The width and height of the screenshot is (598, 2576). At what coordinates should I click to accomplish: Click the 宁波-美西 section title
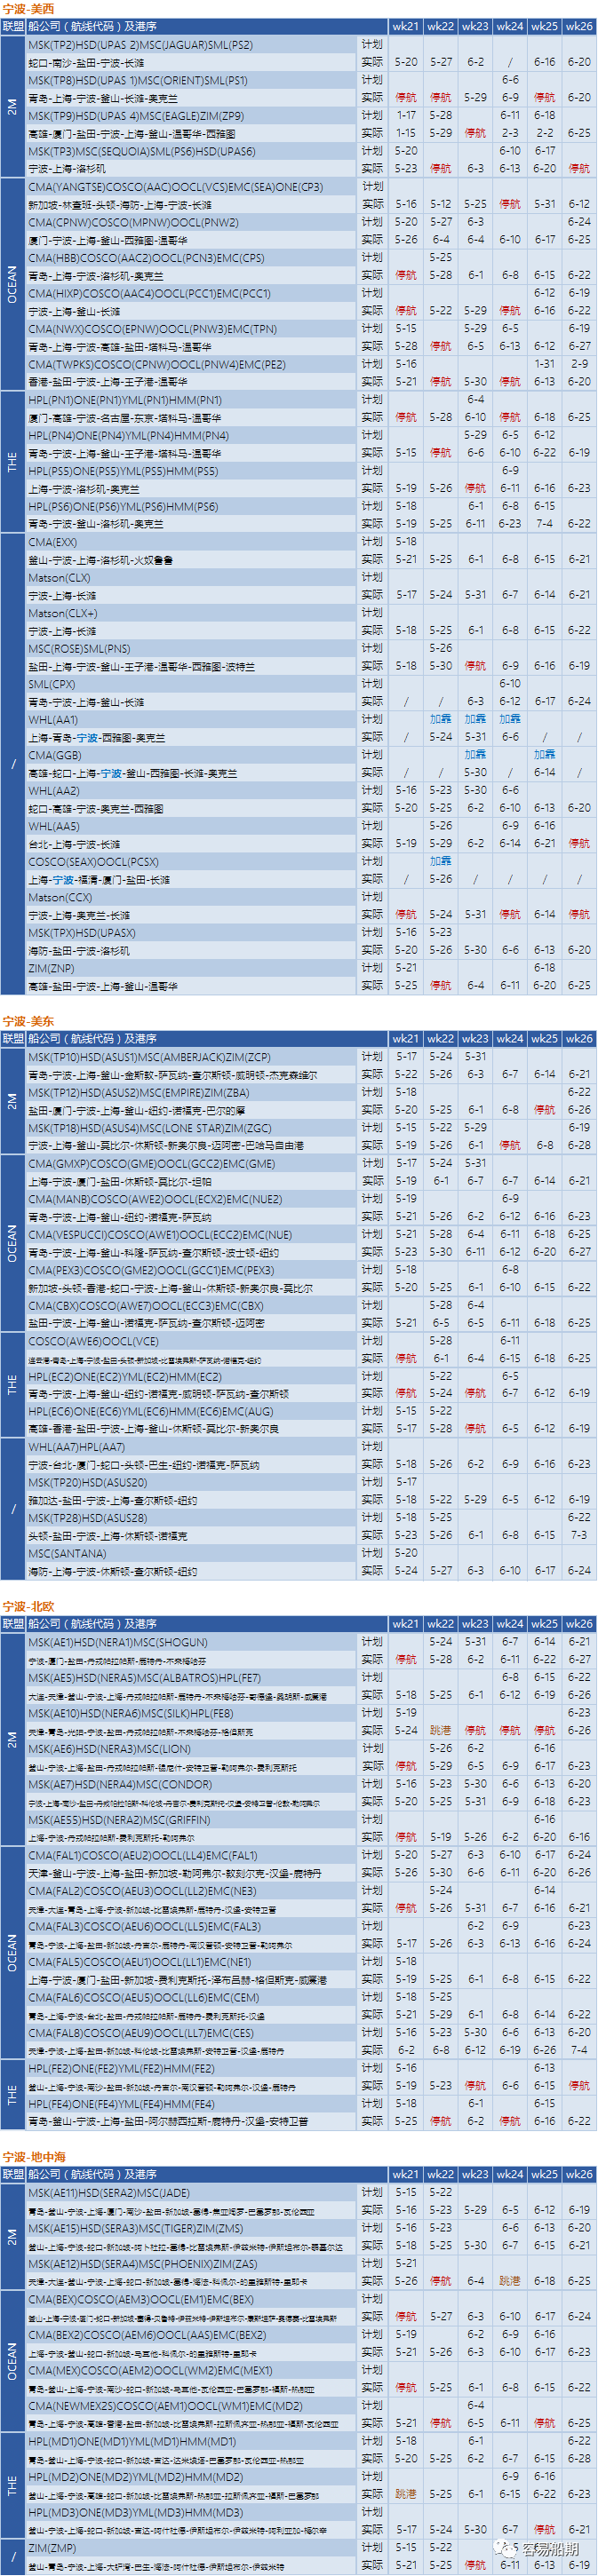tap(28, 9)
